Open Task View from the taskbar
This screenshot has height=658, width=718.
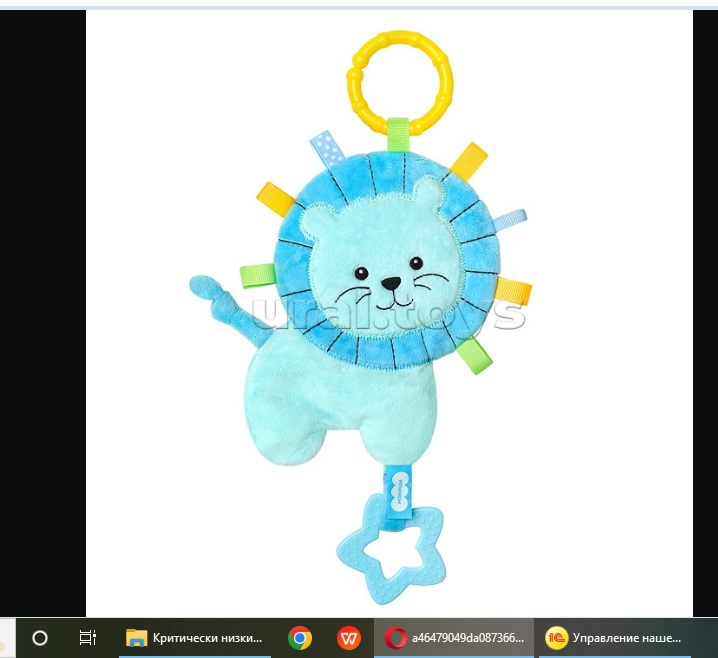87,637
